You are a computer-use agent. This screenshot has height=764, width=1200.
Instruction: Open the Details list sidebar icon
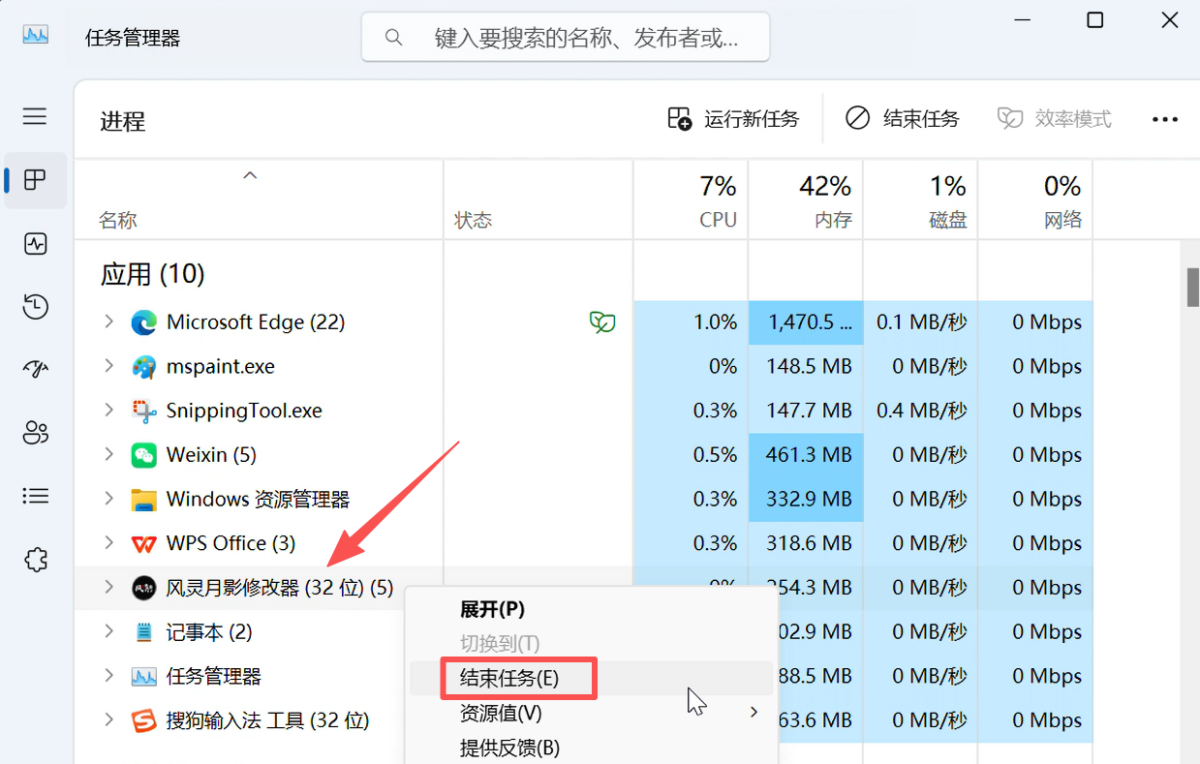tap(35, 496)
